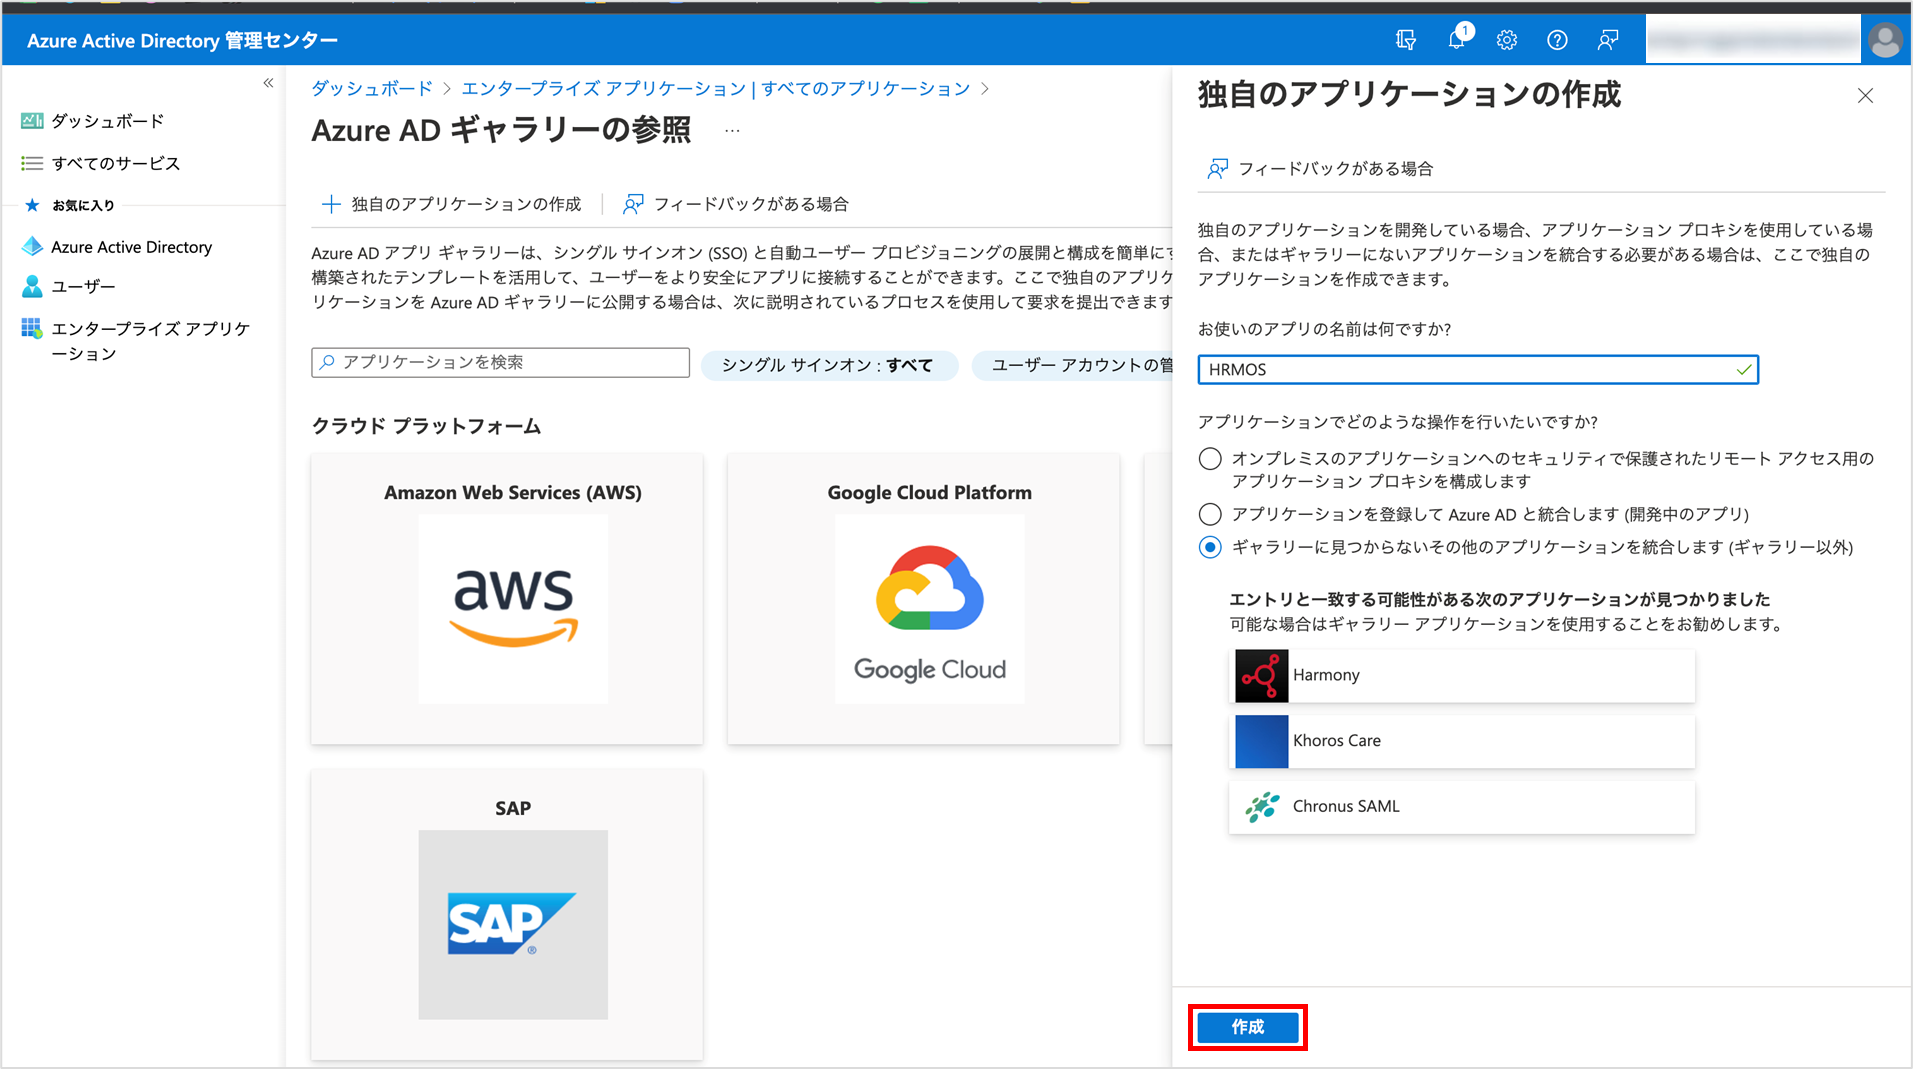This screenshot has width=1913, height=1069.
Task: Select non-gallery (ギャラリー以外) radio option
Action: click(1210, 547)
